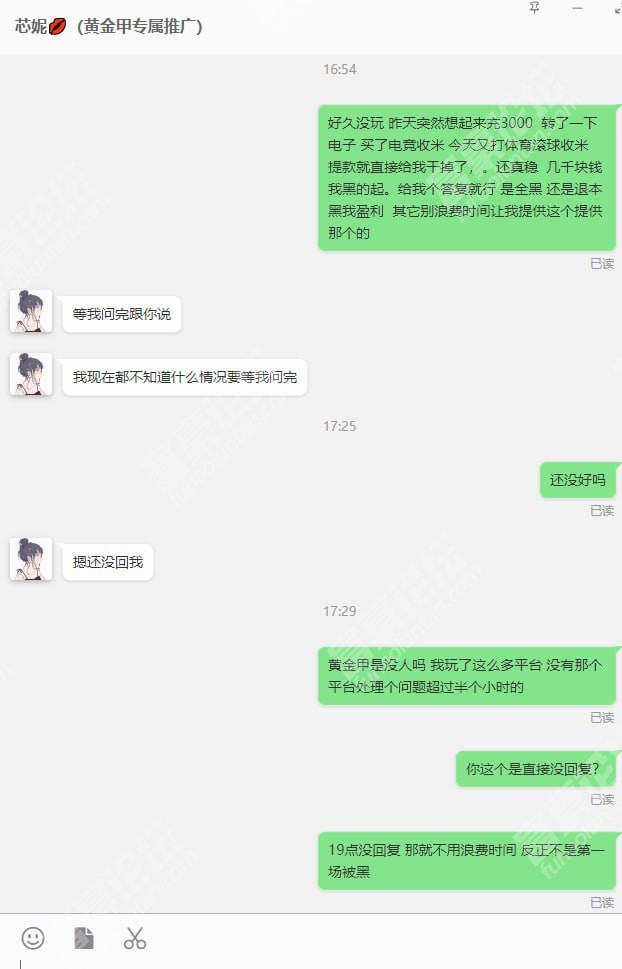Viewport: 622px width, 969px height.
Task: Click the white '摁还没回我' reply bubble
Action: click(108, 562)
